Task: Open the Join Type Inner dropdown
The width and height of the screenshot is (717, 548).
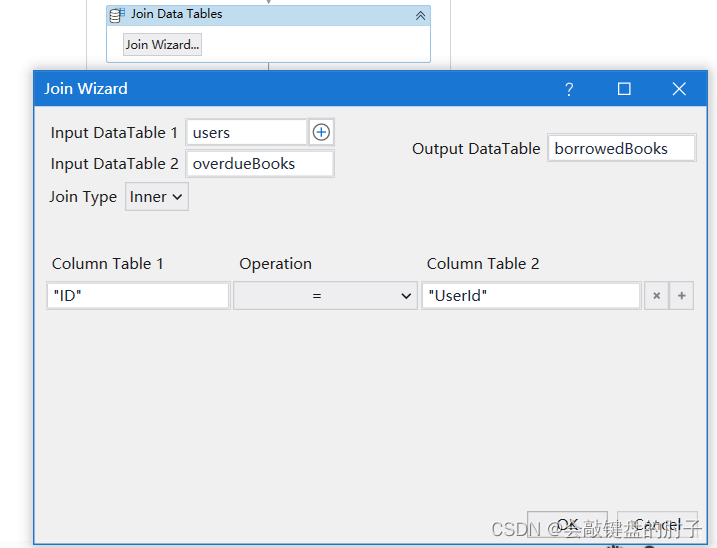Action: [x=157, y=197]
